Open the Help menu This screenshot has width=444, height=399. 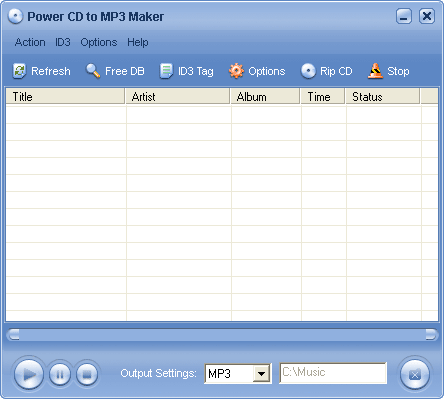138,42
